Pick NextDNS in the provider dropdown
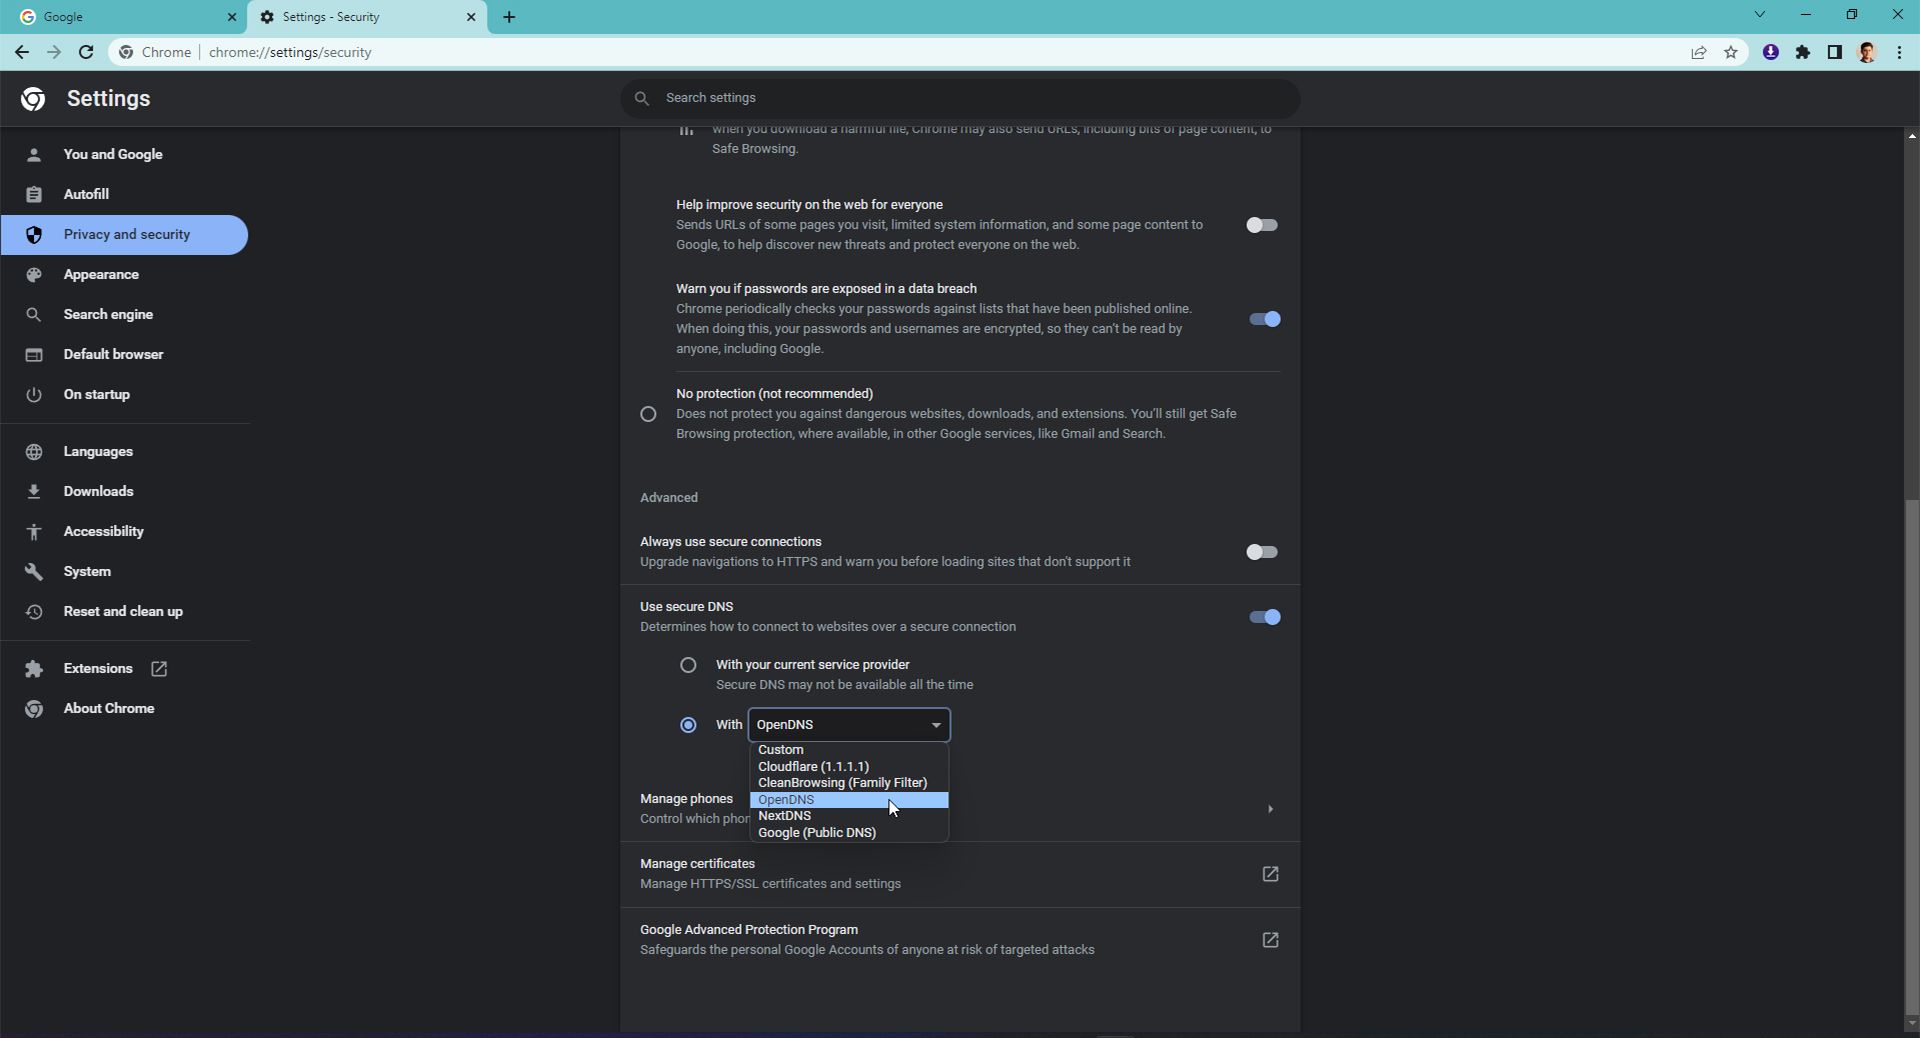Viewport: 1920px width, 1038px height. [x=784, y=816]
